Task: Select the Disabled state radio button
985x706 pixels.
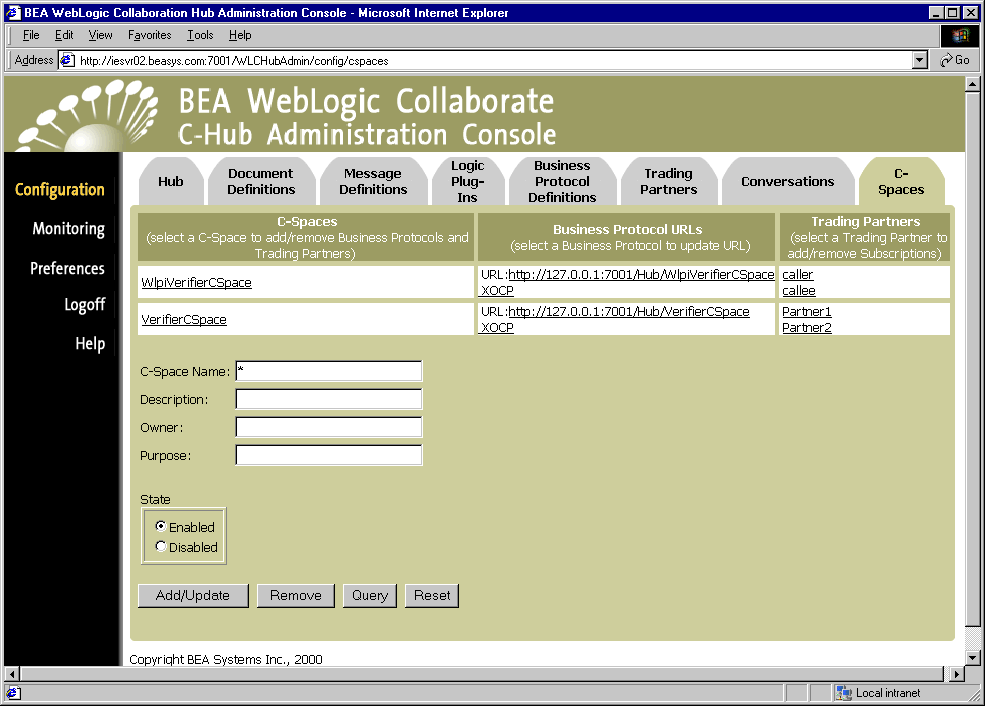Action: click(x=161, y=546)
